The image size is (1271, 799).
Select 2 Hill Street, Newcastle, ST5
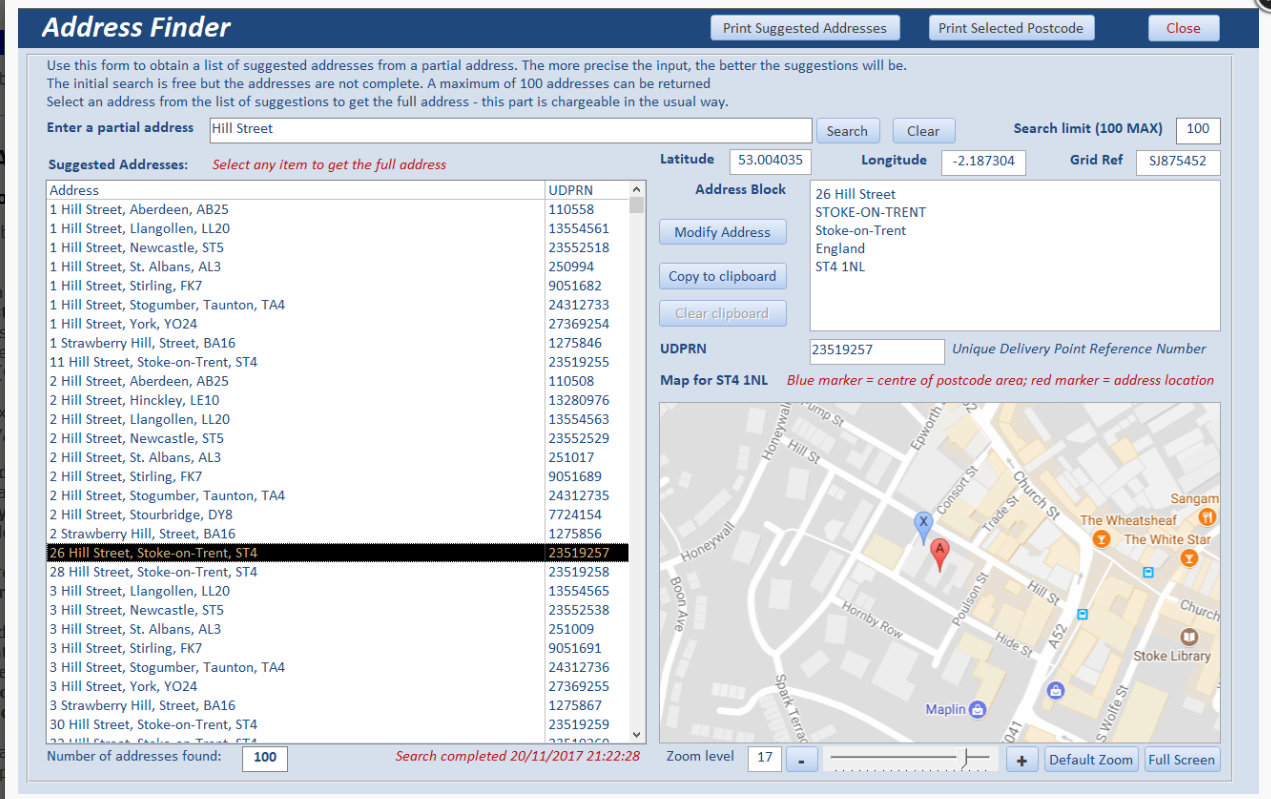pyautogui.click(x=337, y=438)
